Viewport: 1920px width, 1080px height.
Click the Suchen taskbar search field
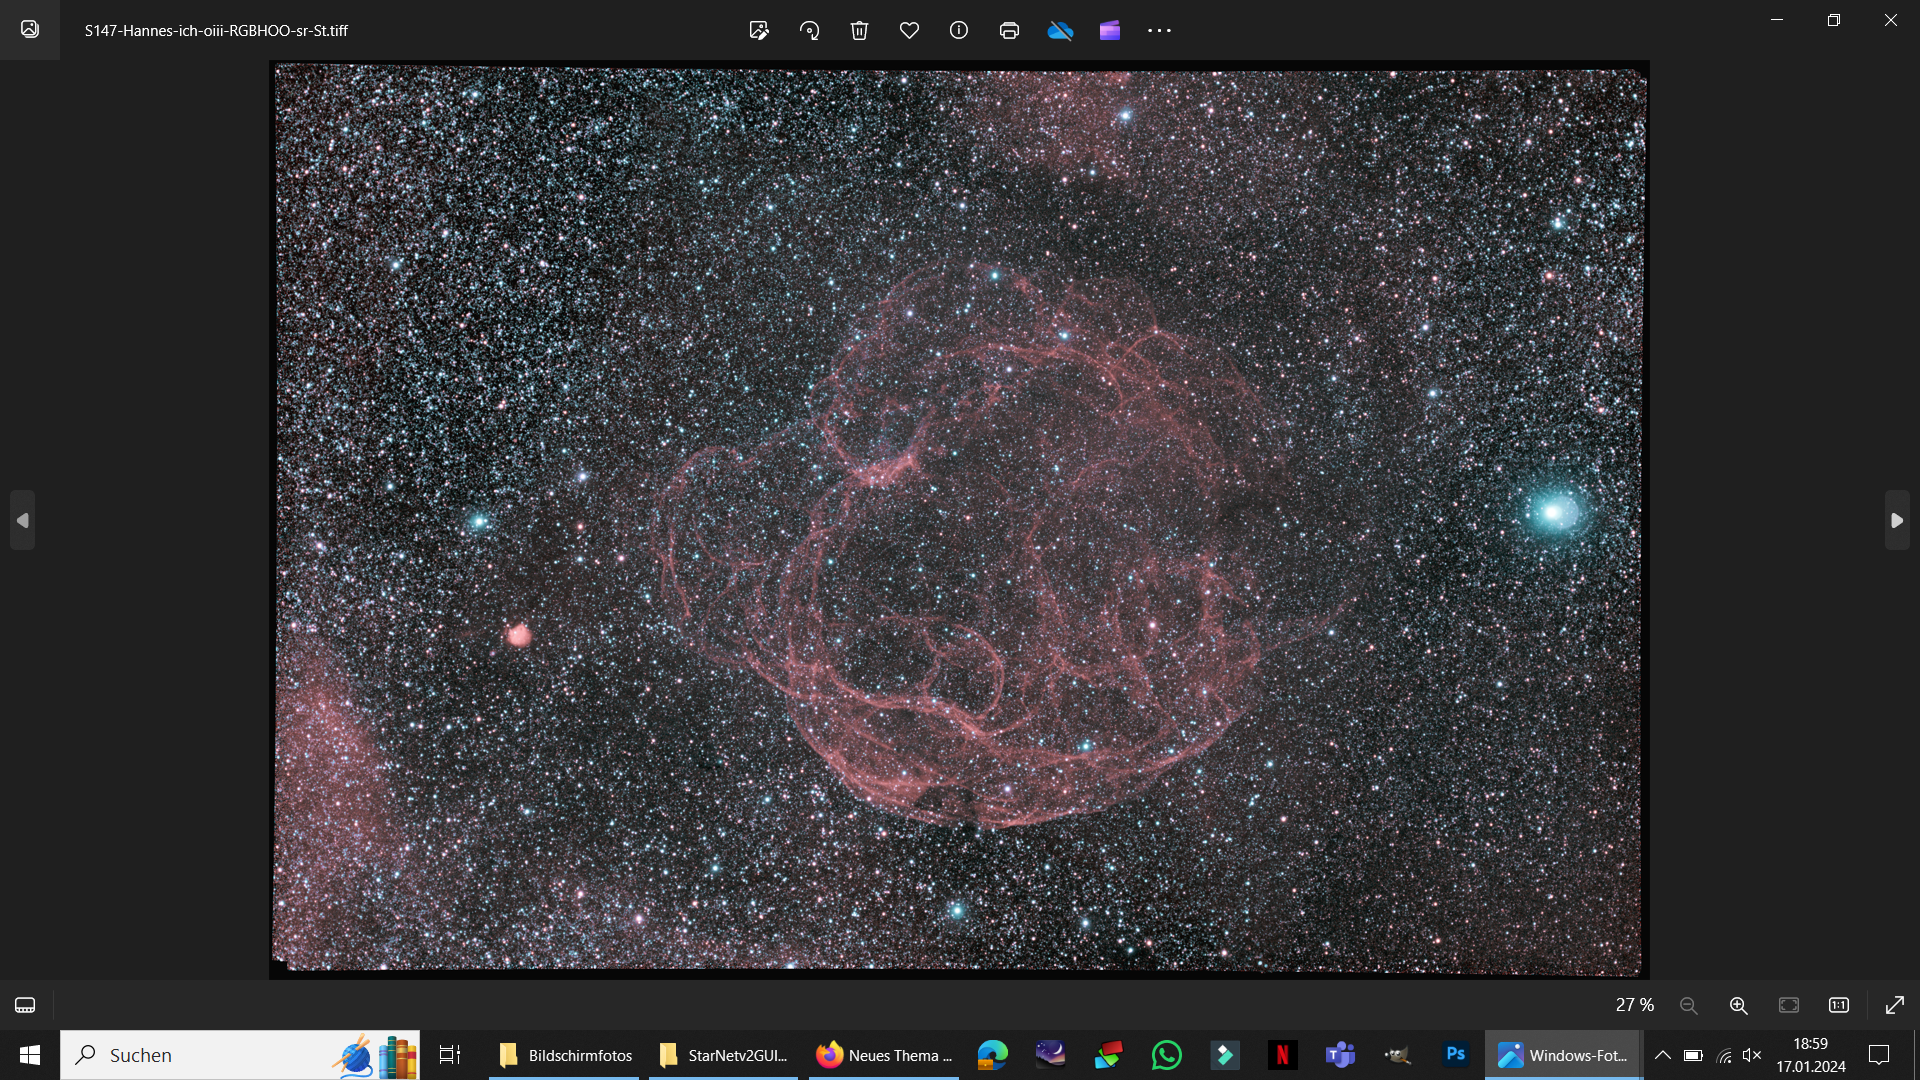point(240,1055)
